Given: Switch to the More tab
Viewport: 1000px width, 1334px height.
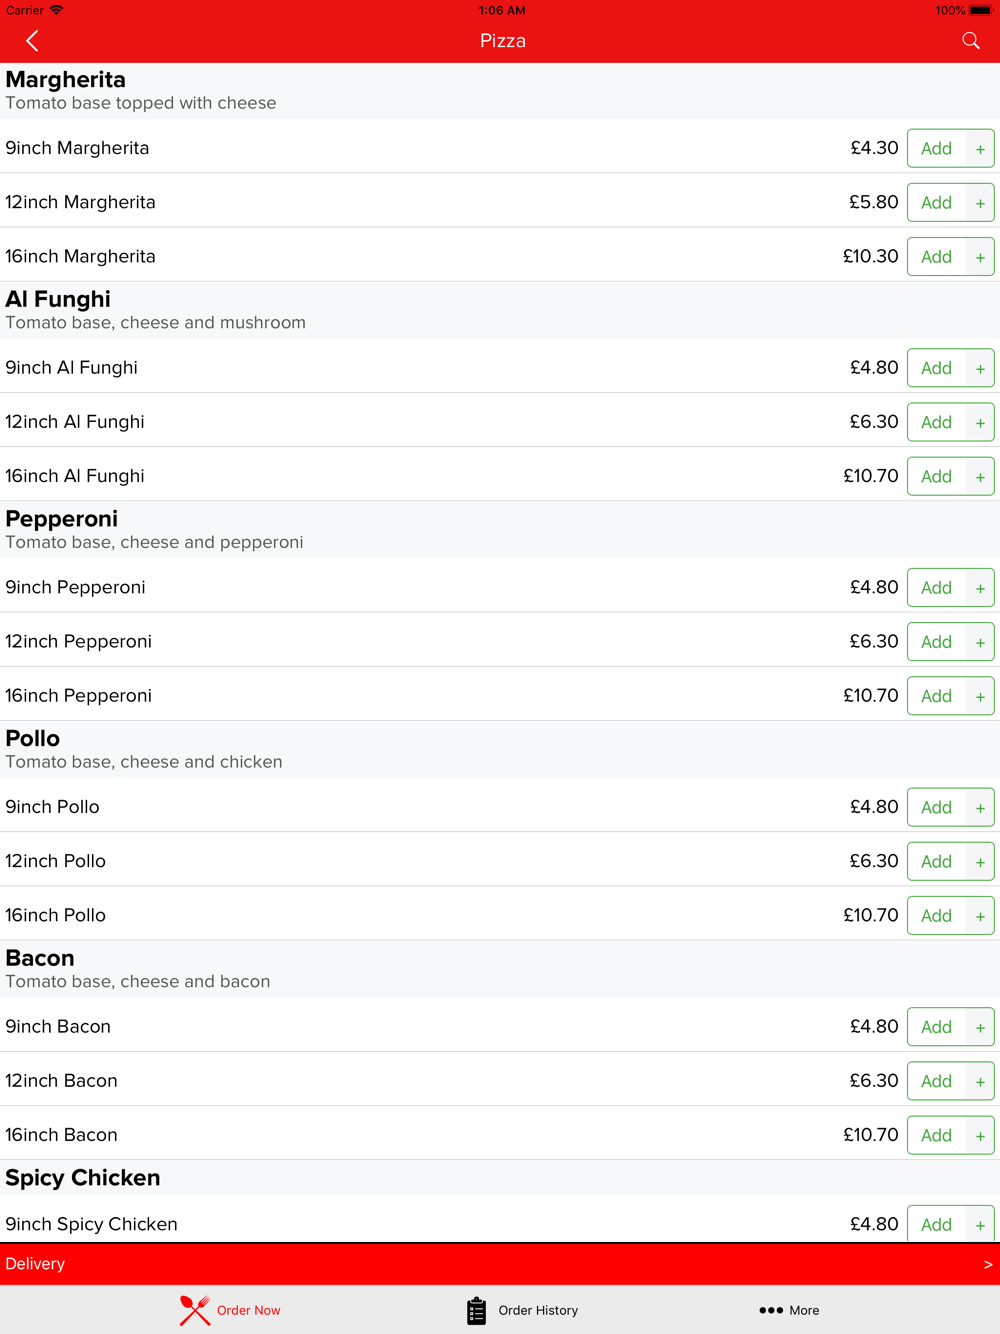Looking at the screenshot, I should click(789, 1310).
